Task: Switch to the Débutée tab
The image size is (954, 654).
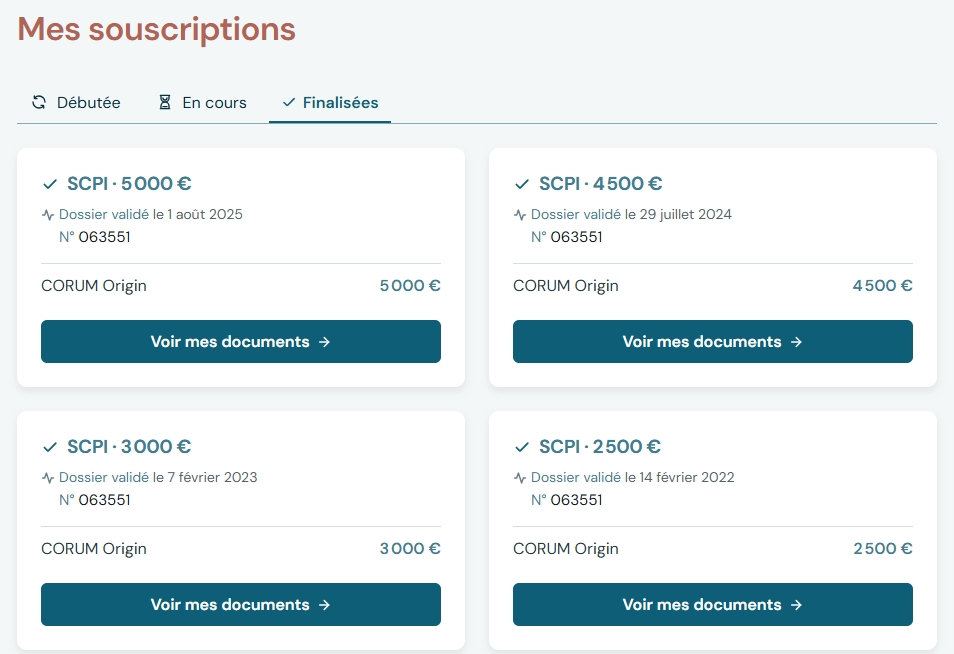Action: point(76,103)
